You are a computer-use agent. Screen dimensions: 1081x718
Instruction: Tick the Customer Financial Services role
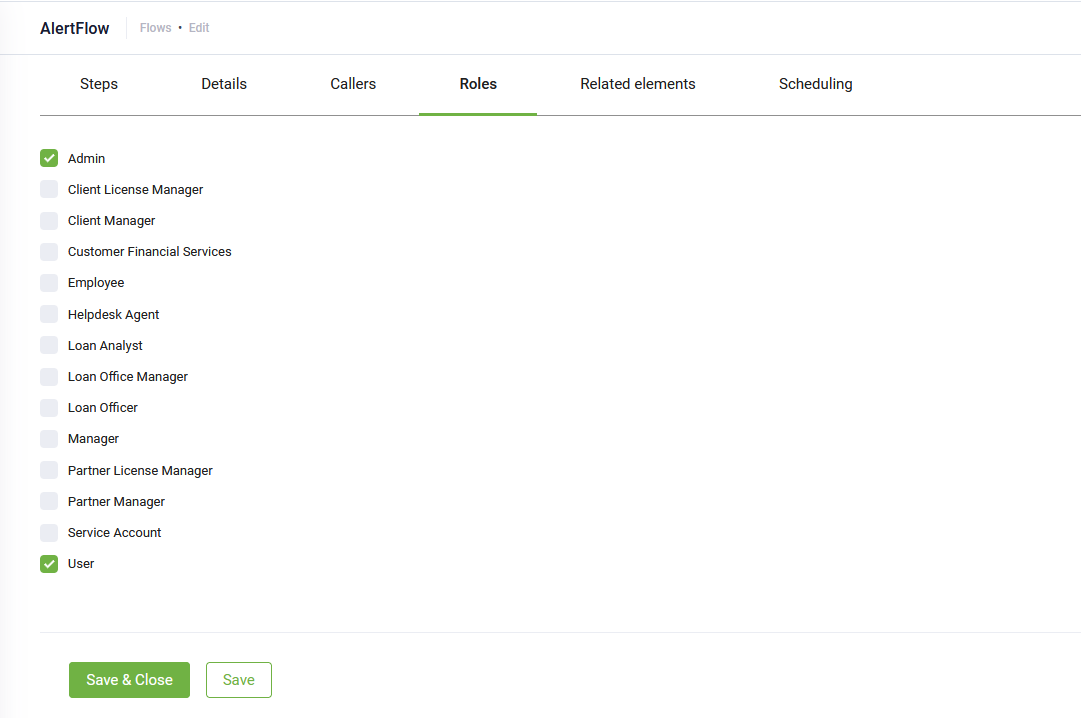pos(49,252)
